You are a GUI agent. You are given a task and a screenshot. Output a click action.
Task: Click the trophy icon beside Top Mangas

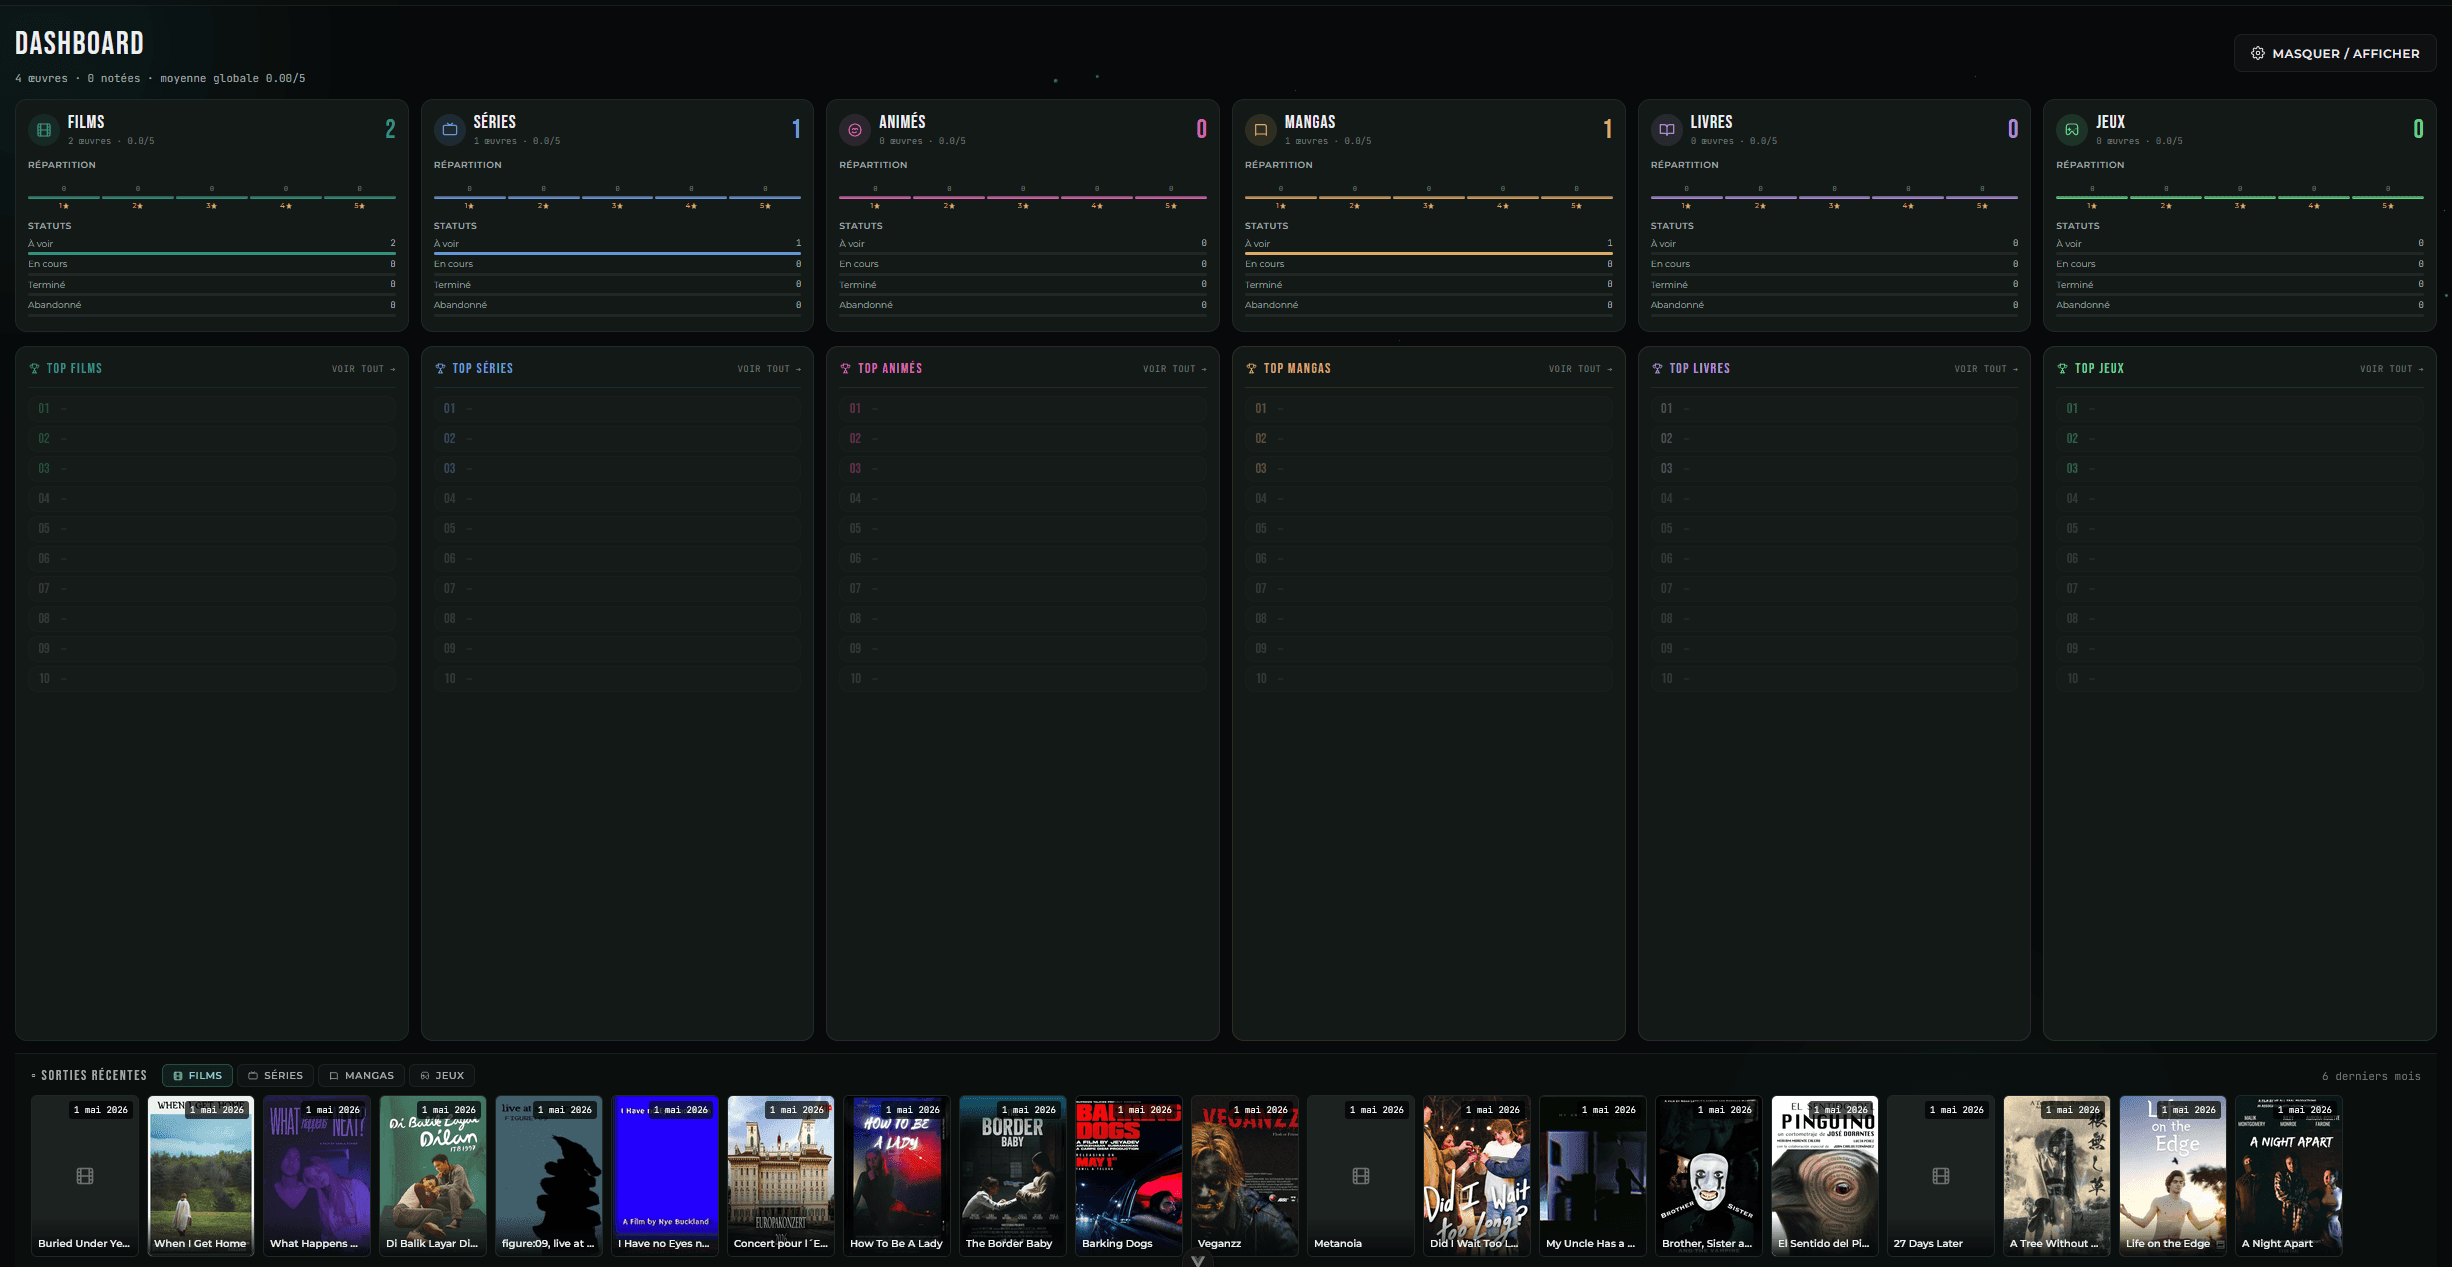pos(1251,369)
